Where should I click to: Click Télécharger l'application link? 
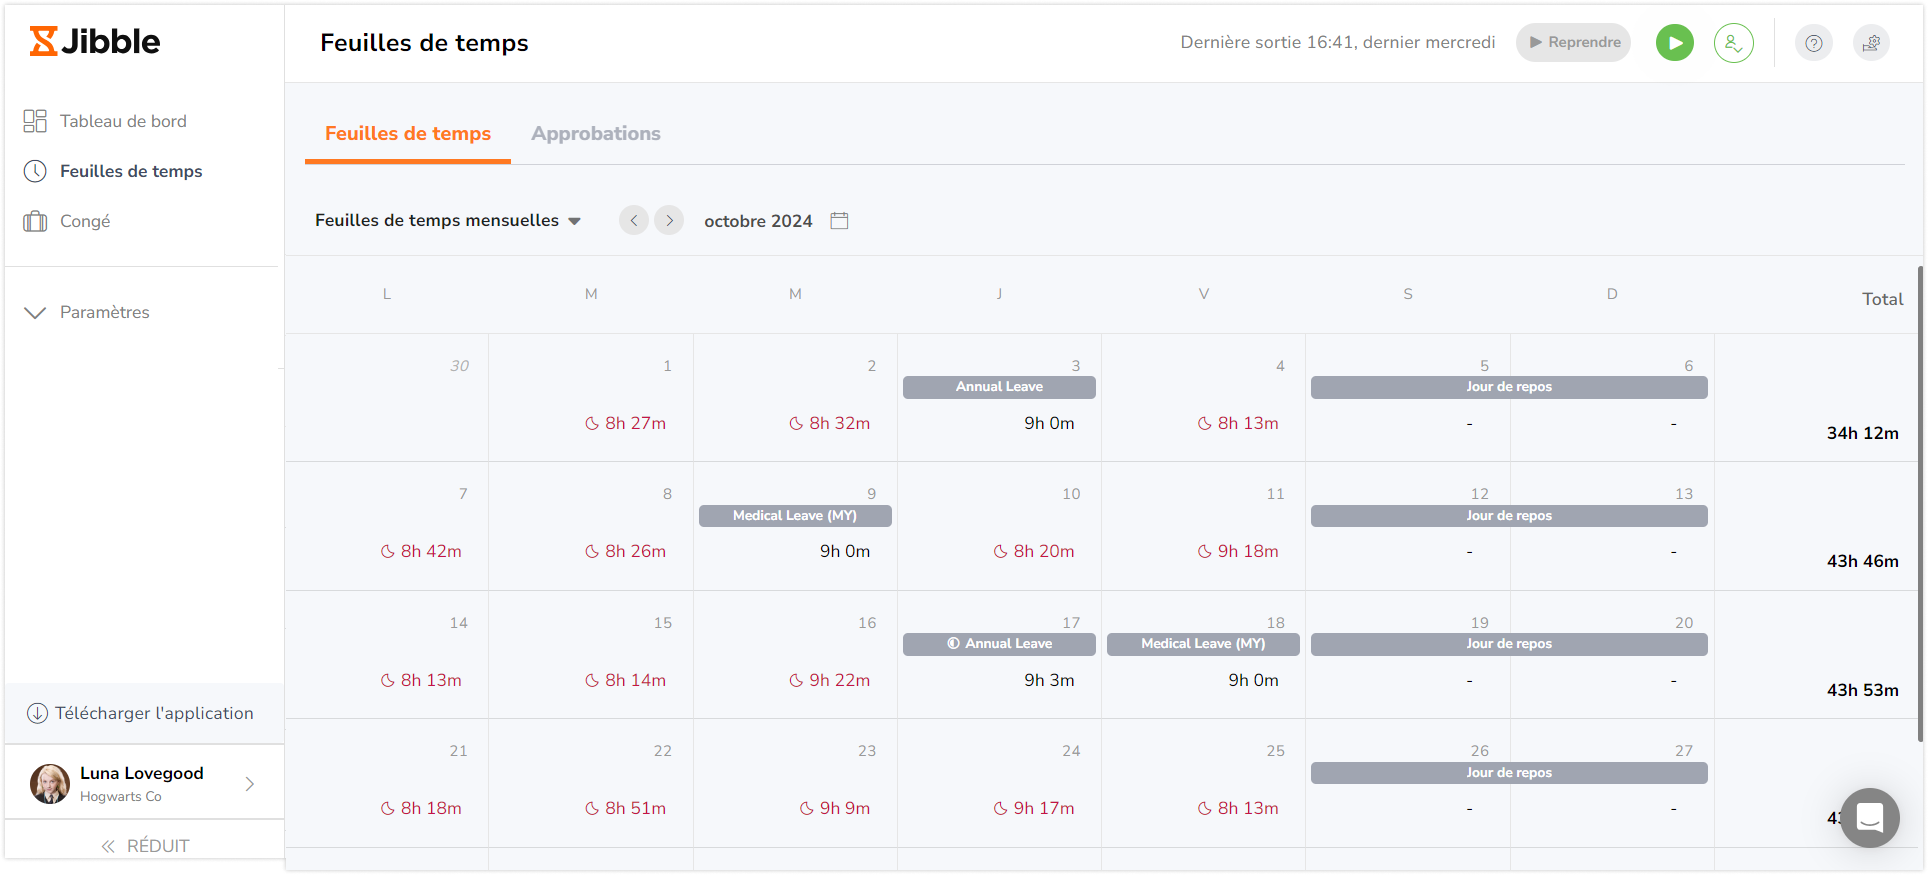[140, 713]
